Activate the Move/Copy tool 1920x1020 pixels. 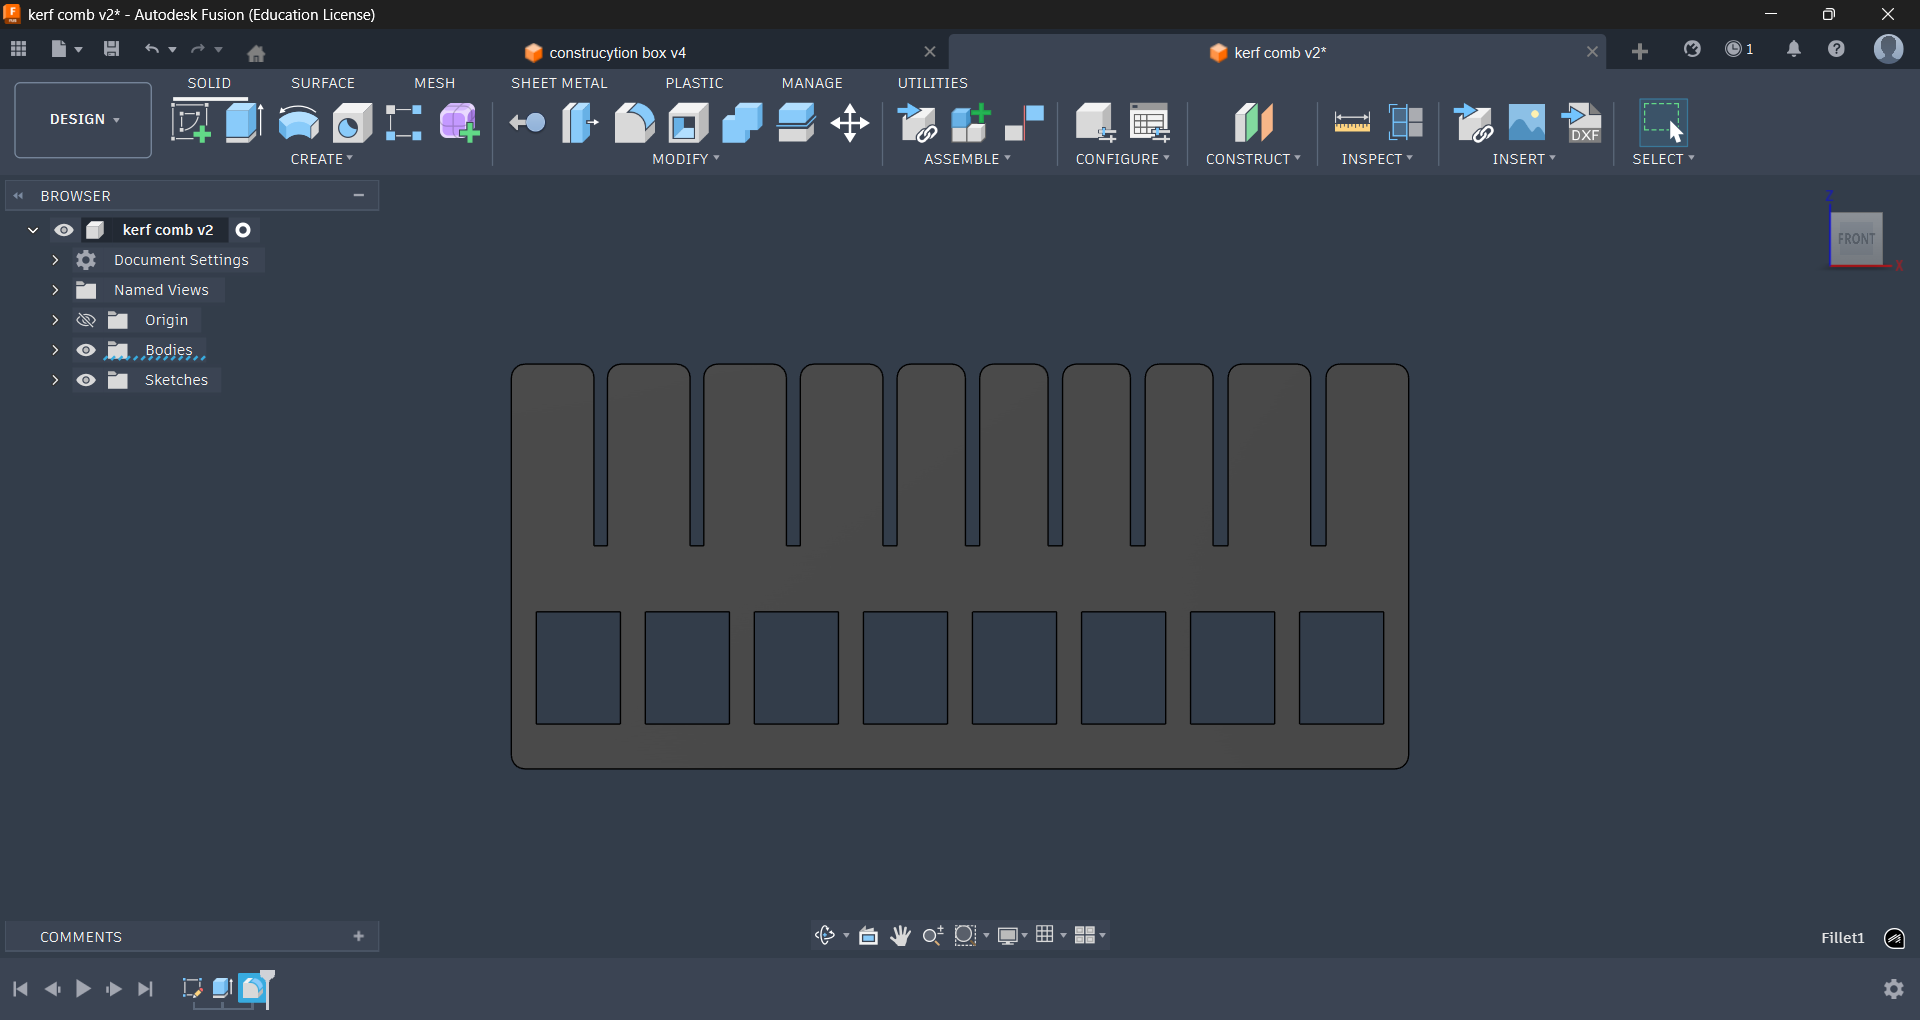tap(850, 123)
